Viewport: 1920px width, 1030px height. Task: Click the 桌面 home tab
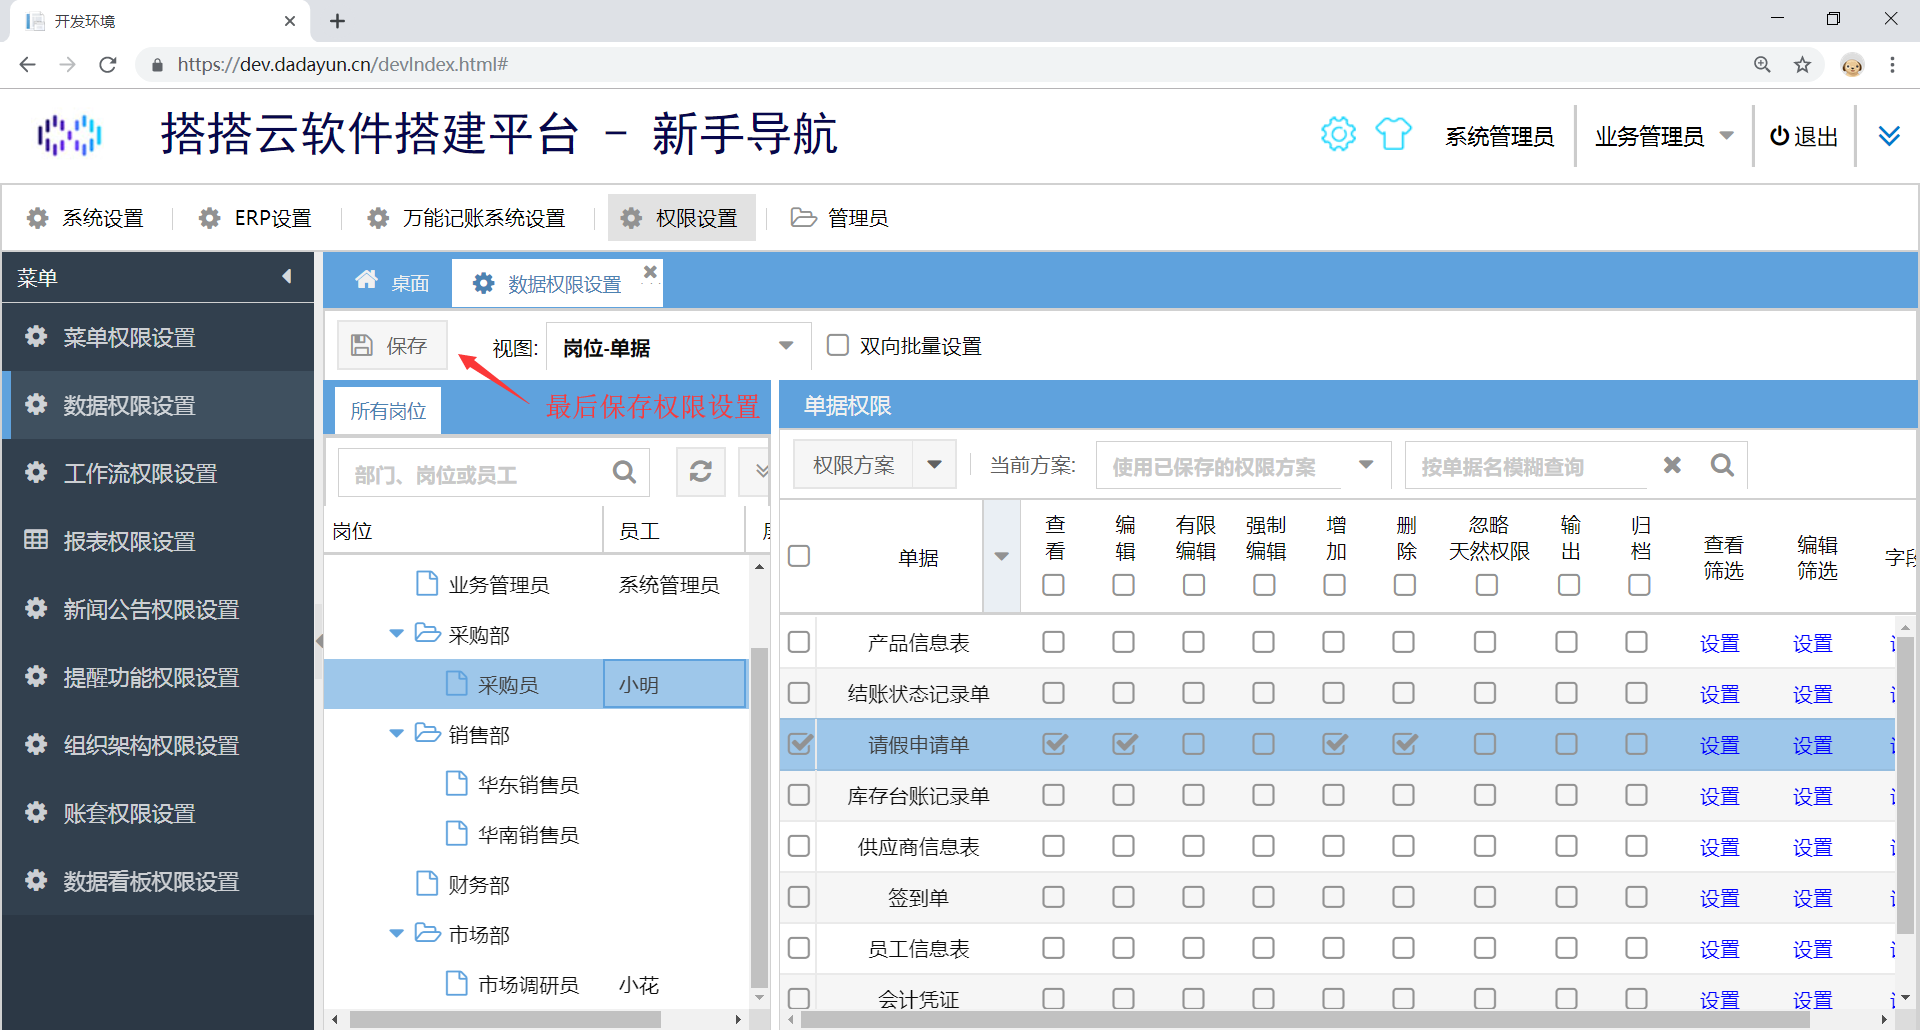pos(393,283)
